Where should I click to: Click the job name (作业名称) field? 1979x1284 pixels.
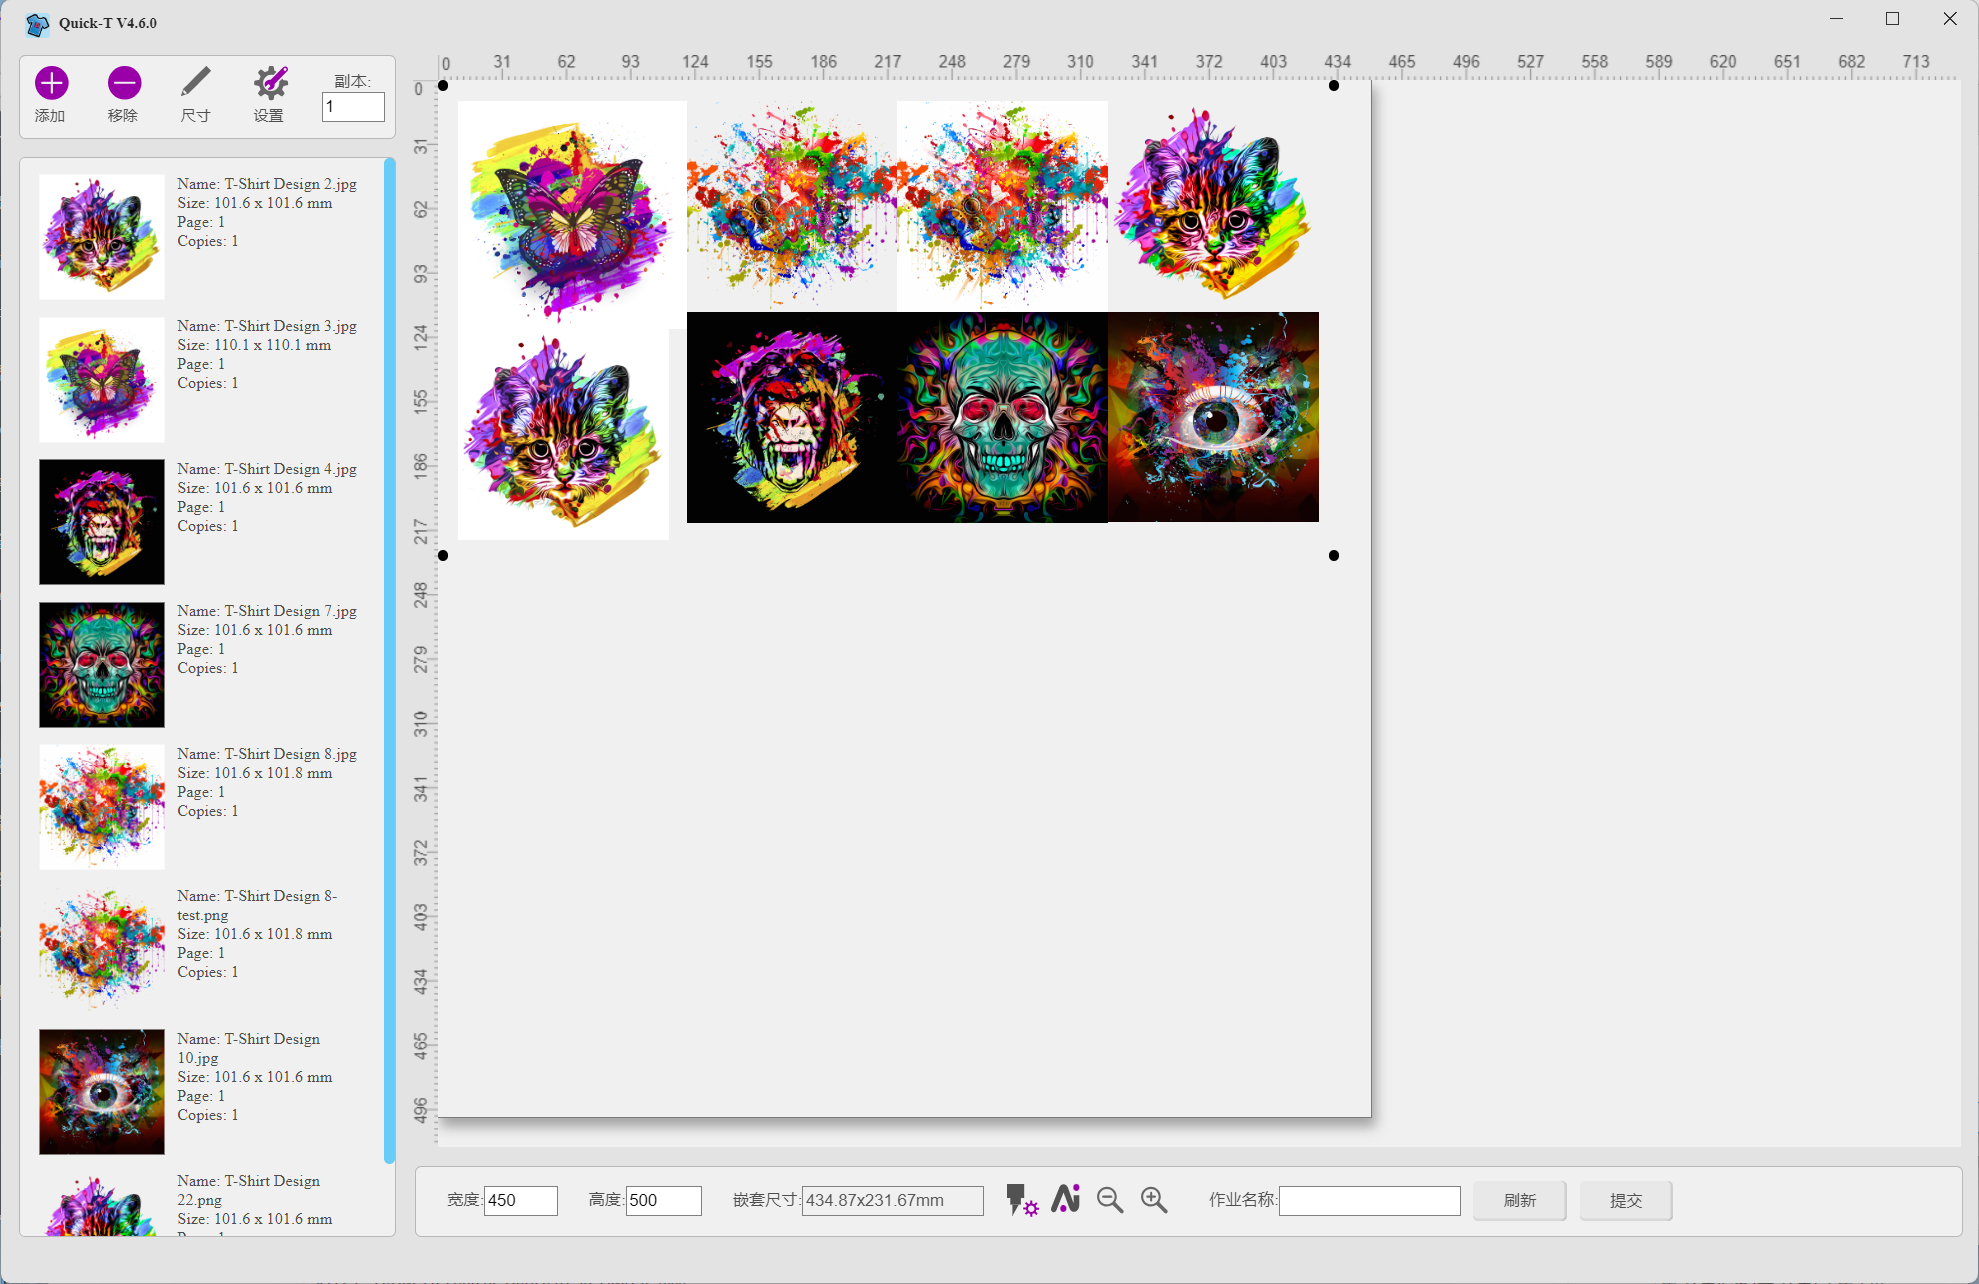(1369, 1200)
